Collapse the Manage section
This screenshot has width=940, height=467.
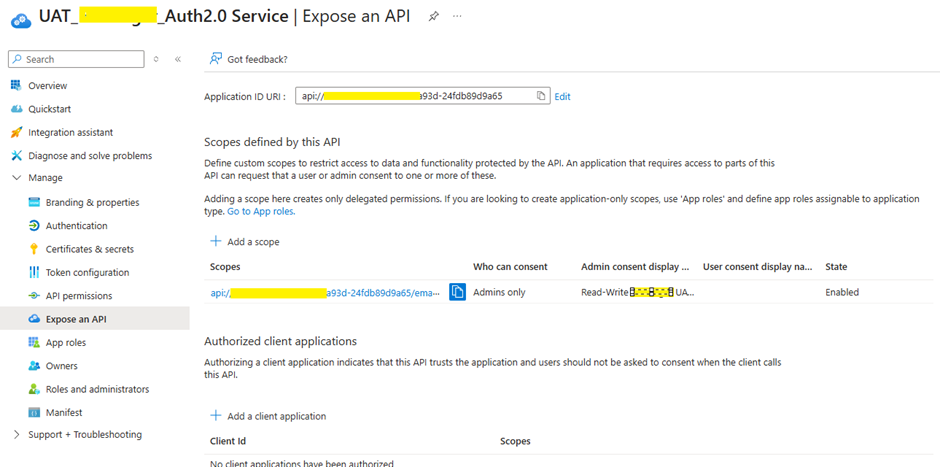(x=16, y=178)
